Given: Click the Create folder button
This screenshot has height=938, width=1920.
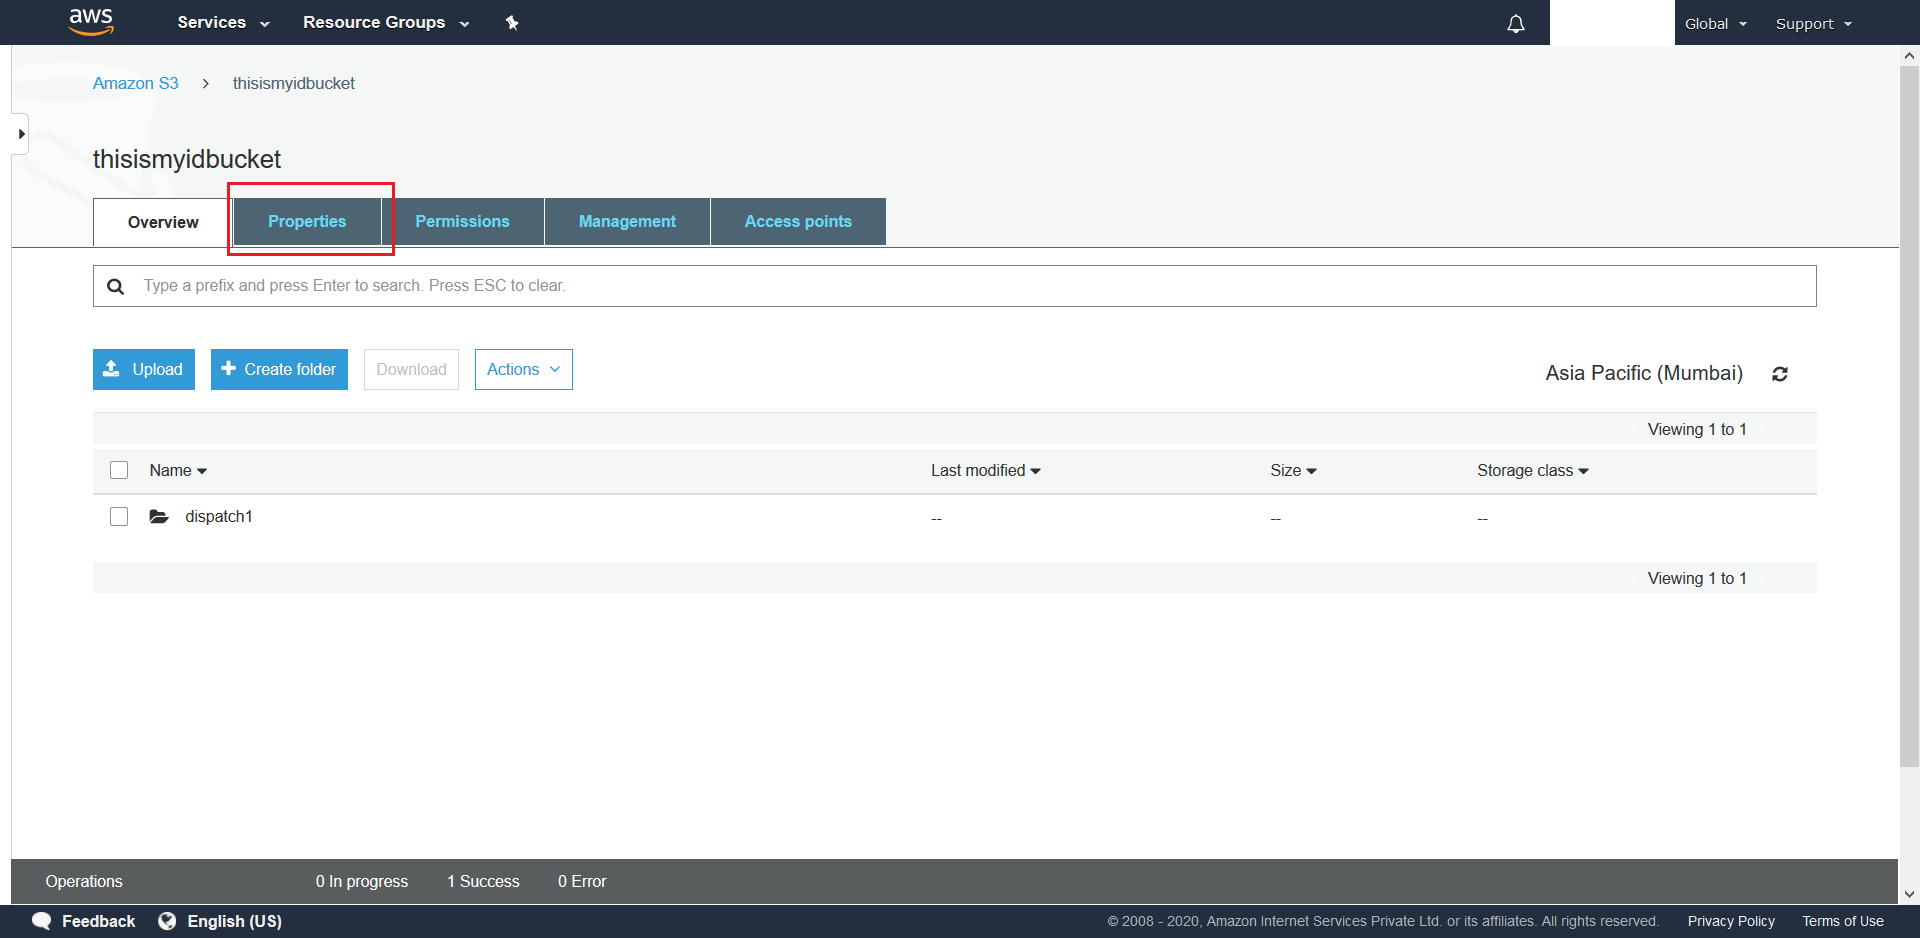Looking at the screenshot, I should click(x=279, y=369).
